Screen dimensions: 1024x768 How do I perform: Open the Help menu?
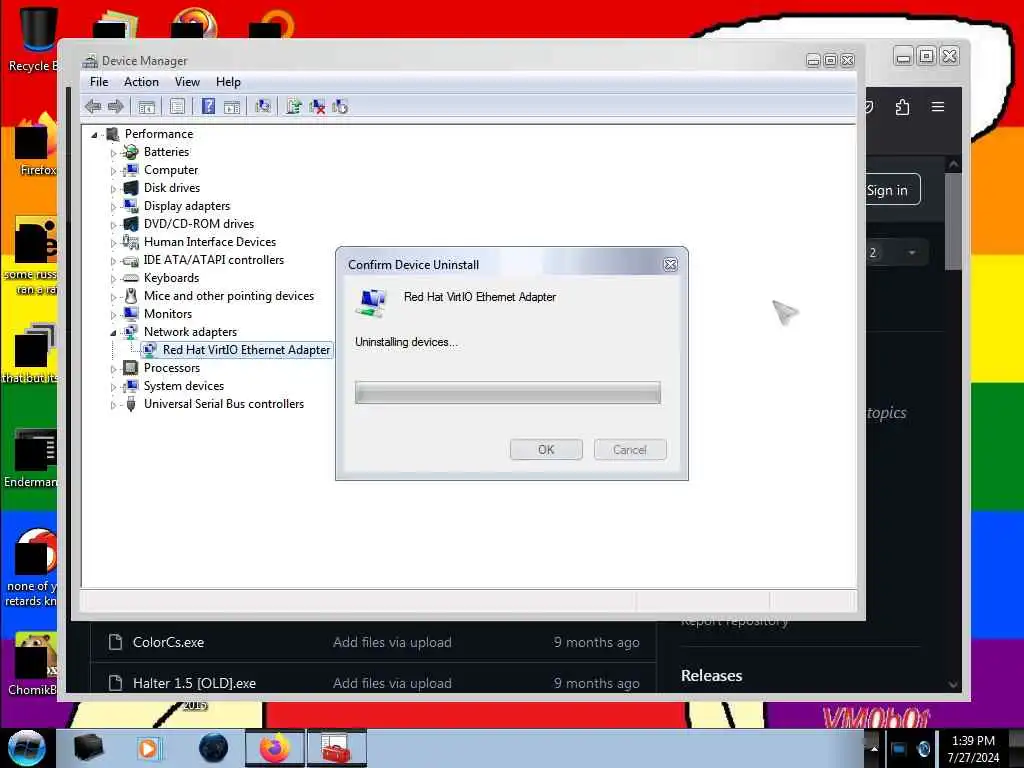[228, 82]
